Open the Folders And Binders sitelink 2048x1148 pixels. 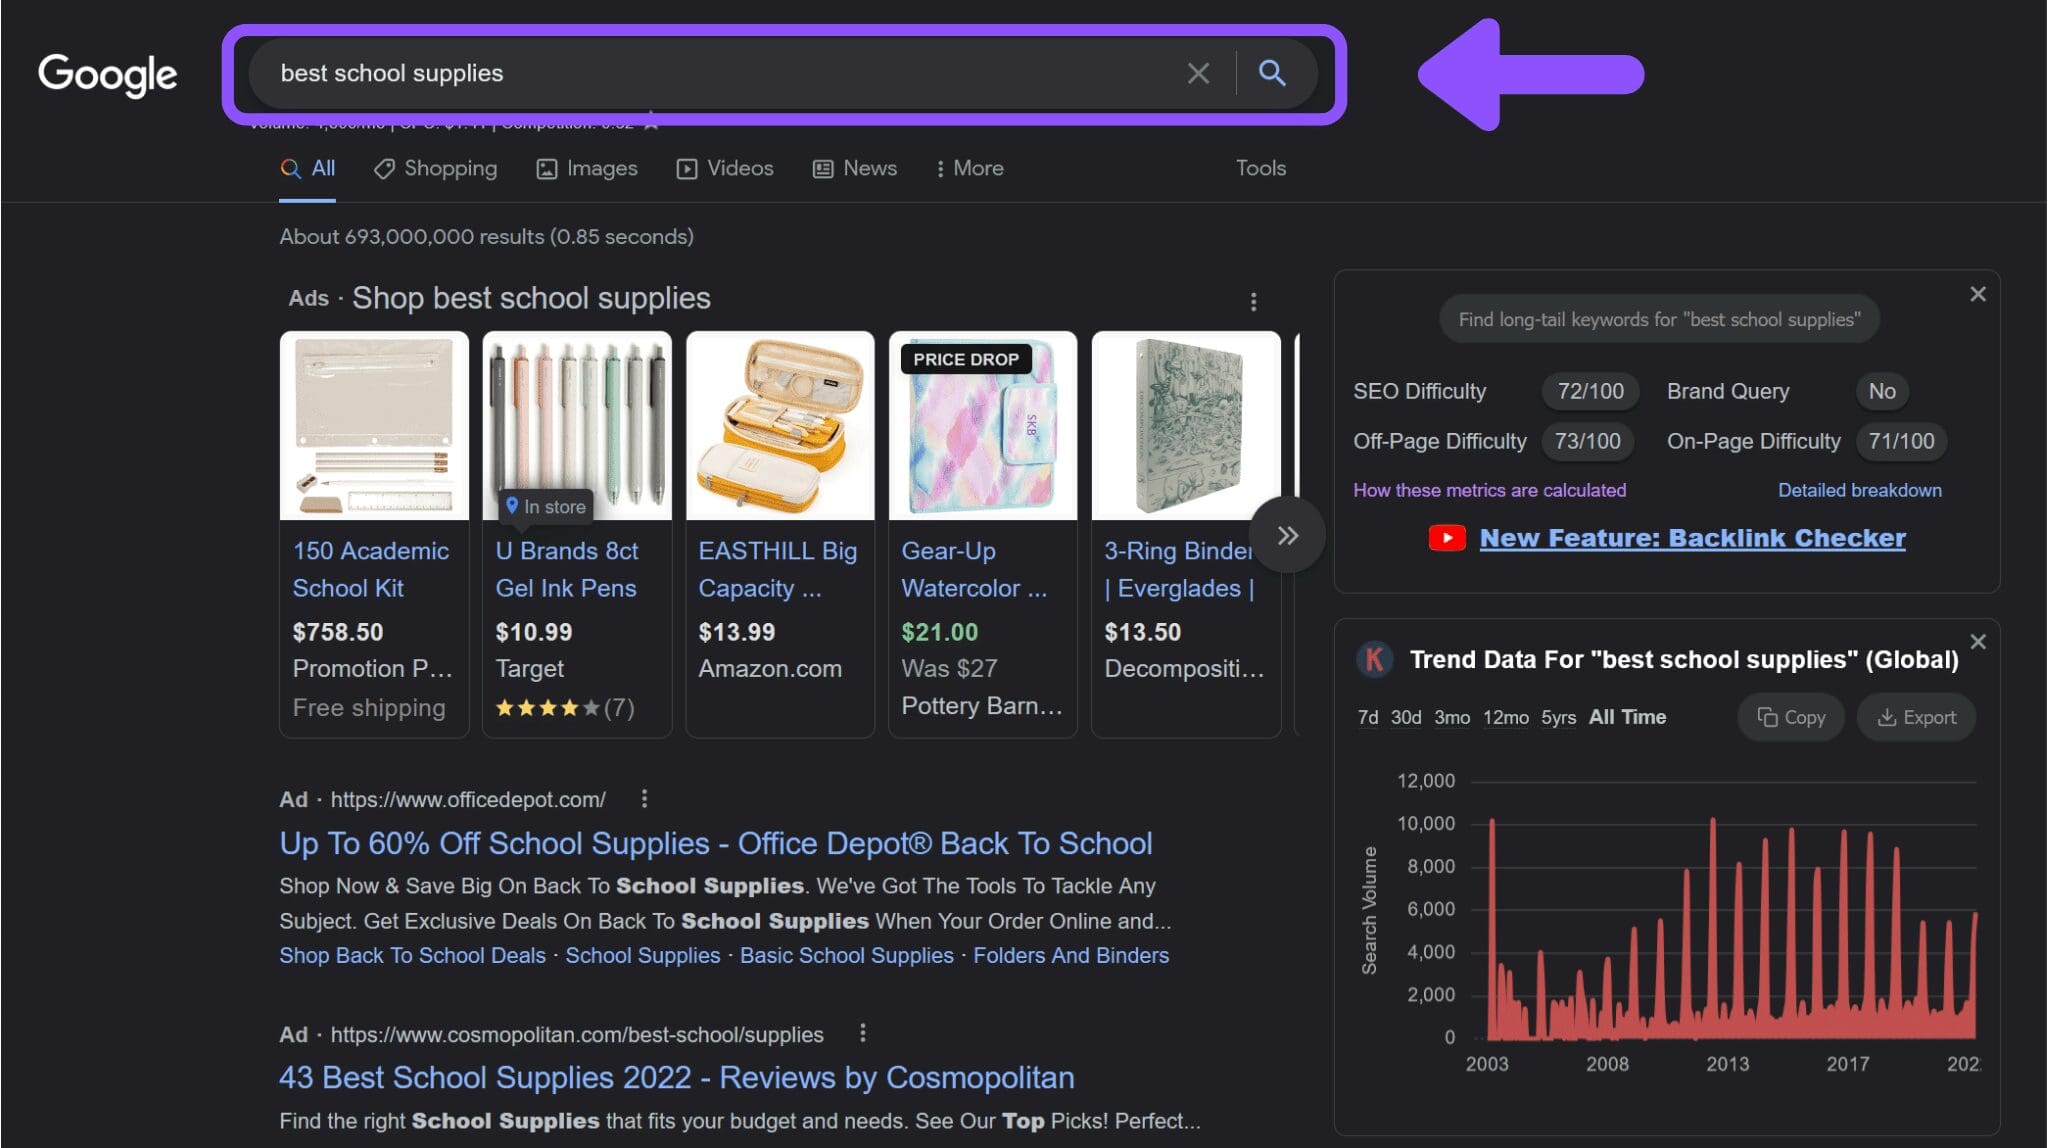pyautogui.click(x=1070, y=955)
